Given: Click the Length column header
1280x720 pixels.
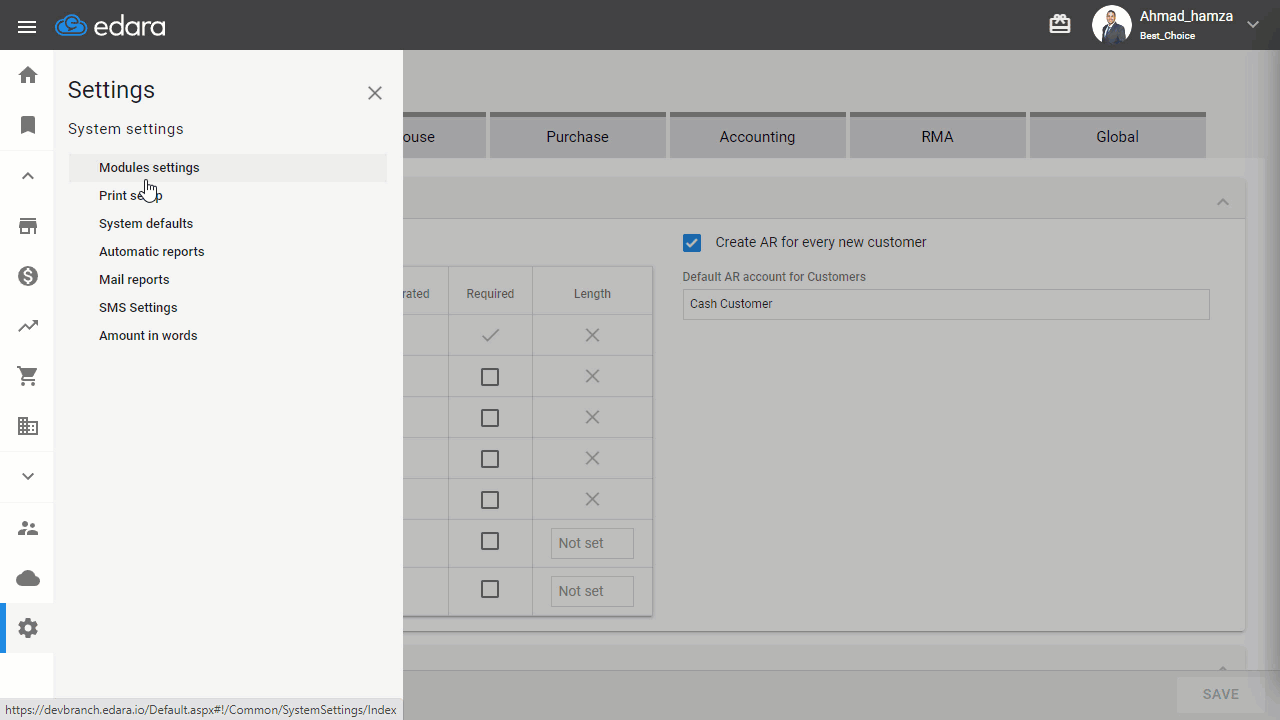Looking at the screenshot, I should (x=592, y=294).
